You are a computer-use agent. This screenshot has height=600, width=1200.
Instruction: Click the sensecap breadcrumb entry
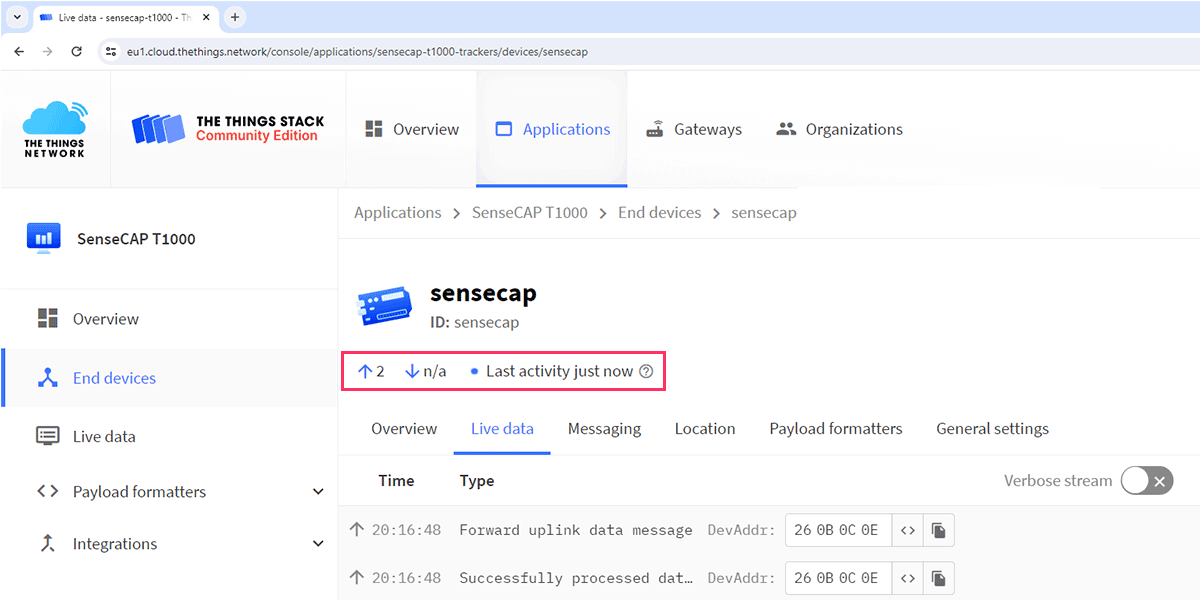tap(764, 212)
